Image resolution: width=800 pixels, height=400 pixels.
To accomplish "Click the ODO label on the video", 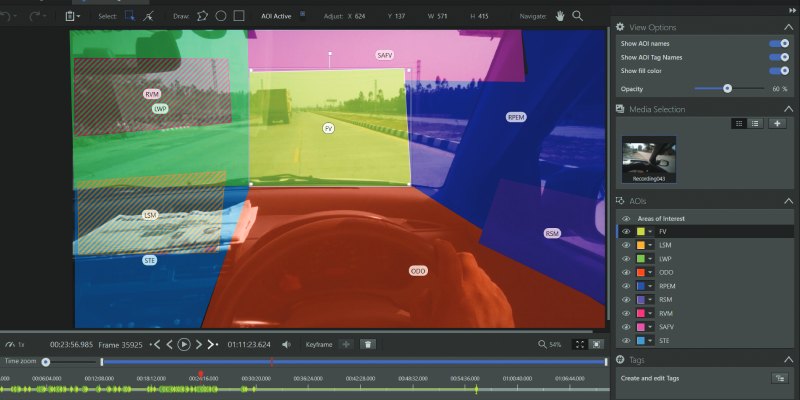I will pyautogui.click(x=418, y=271).
